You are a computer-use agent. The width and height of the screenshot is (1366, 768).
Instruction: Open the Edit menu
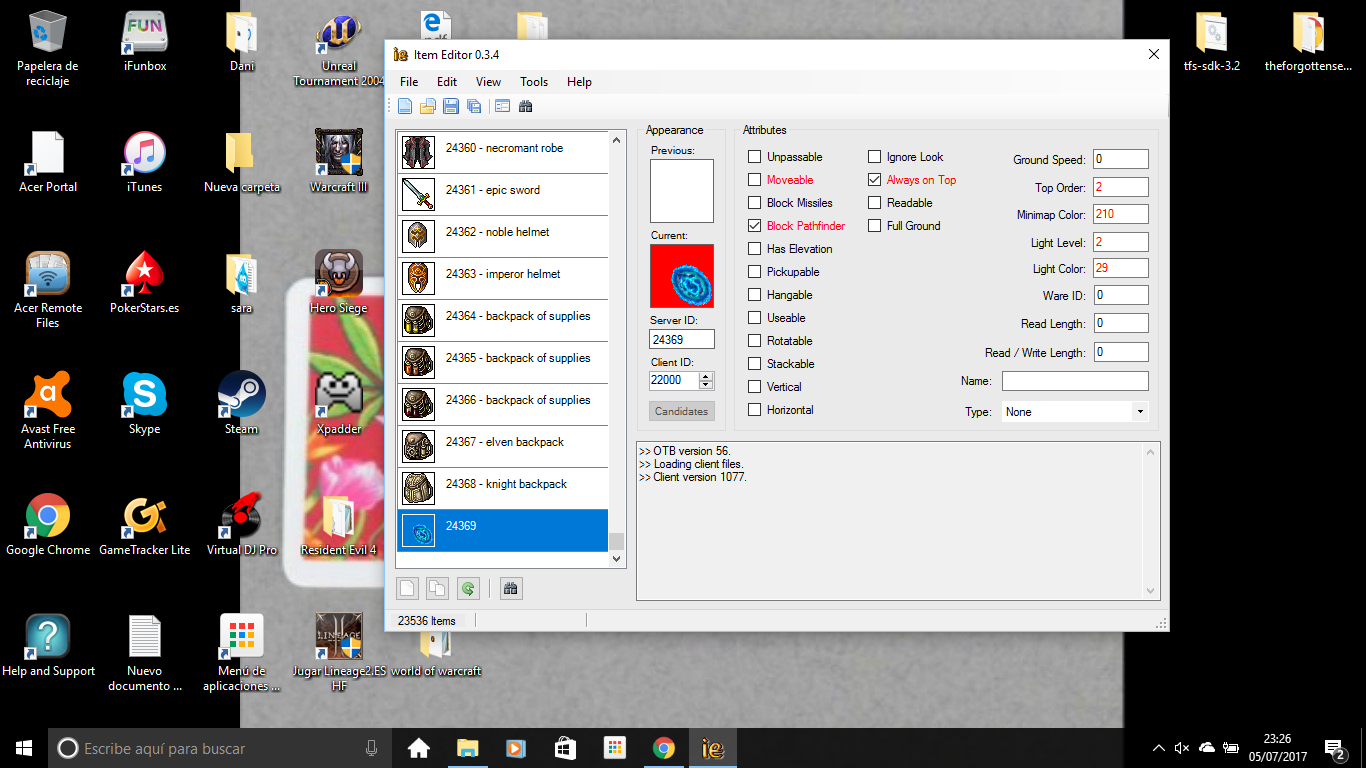pyautogui.click(x=447, y=82)
